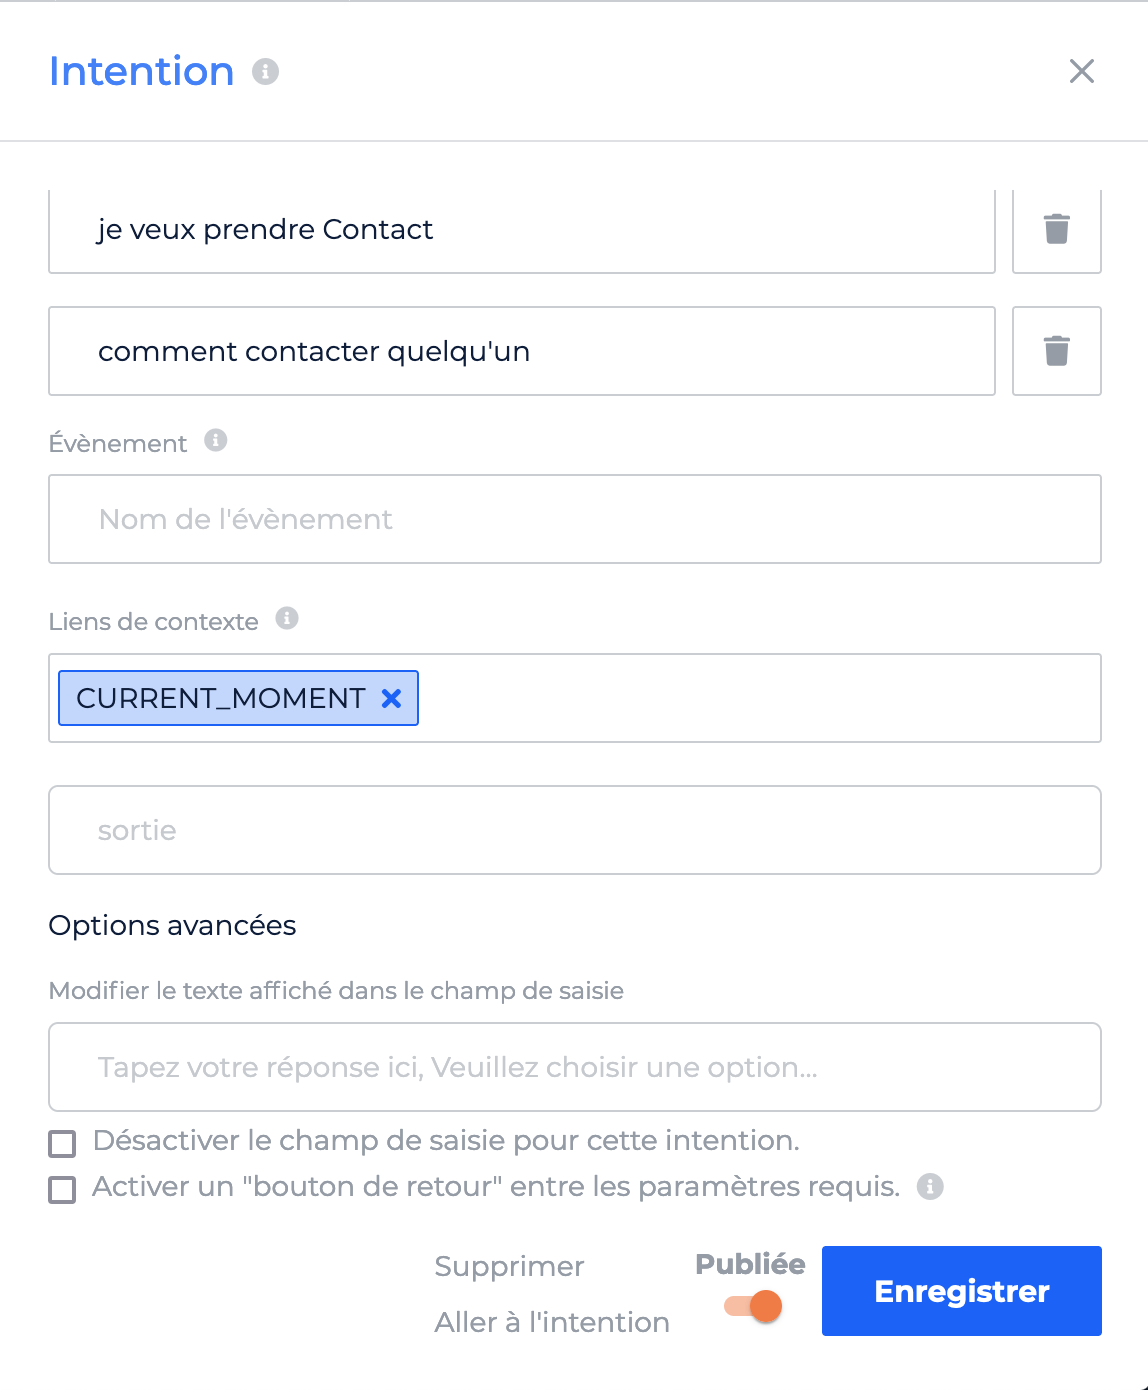Delete the phrase "comment contacter quelqu'un"
This screenshot has width=1148, height=1390.
tap(1057, 351)
